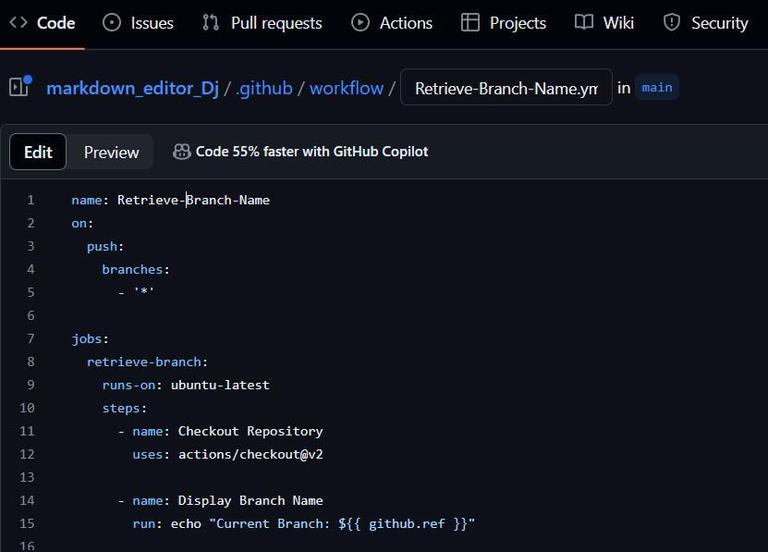The image size is (768, 552).
Task: Open the Issues tab
Action: coord(138,23)
